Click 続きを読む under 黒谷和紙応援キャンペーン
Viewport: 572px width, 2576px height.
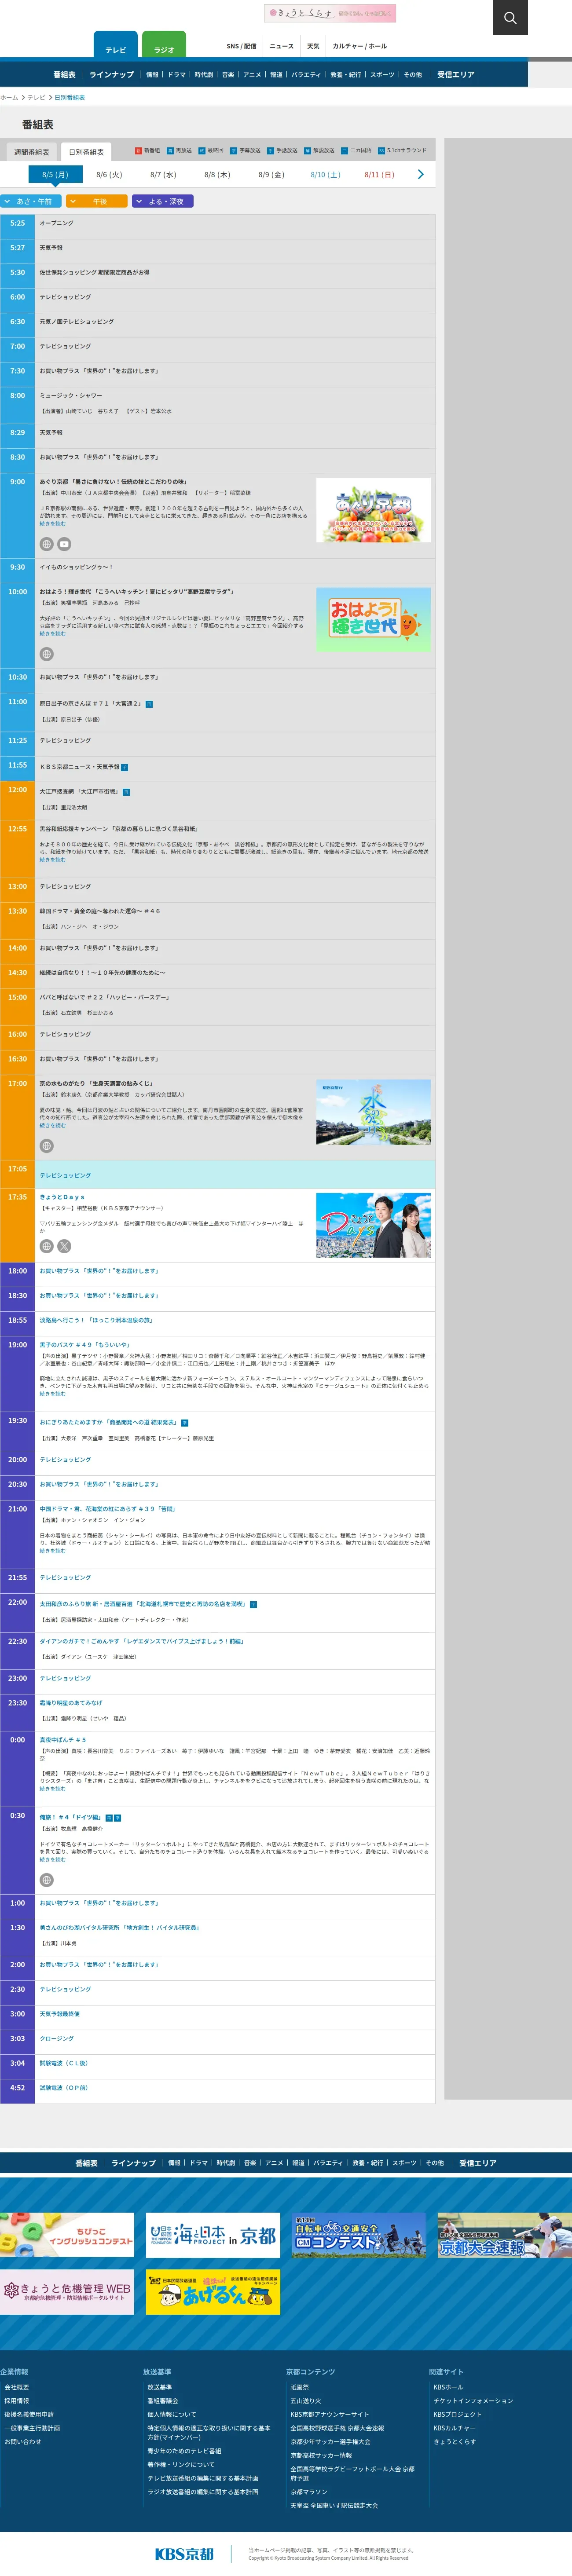(52, 860)
